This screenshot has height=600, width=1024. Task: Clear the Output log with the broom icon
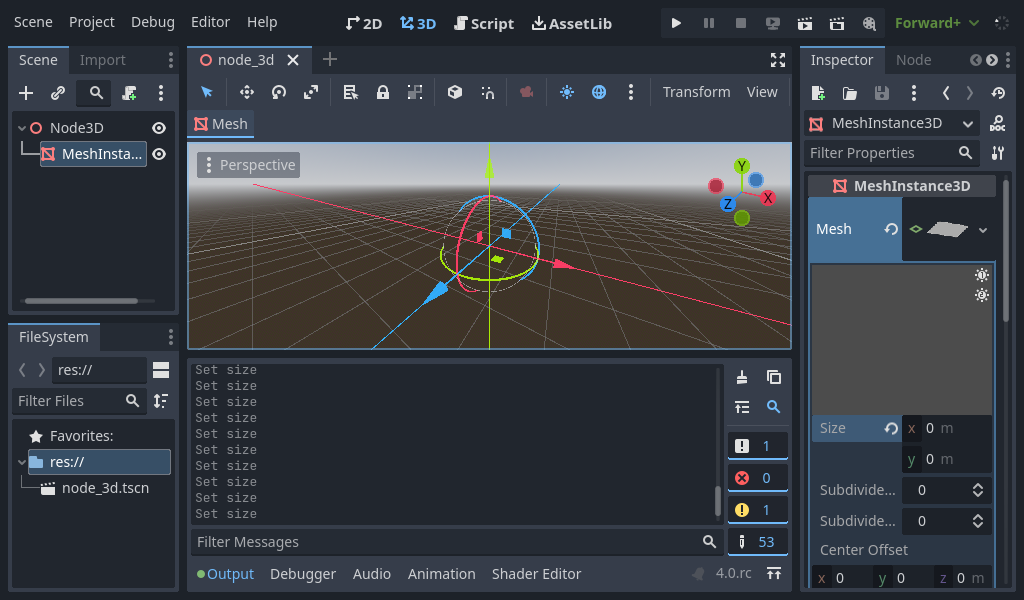point(741,377)
